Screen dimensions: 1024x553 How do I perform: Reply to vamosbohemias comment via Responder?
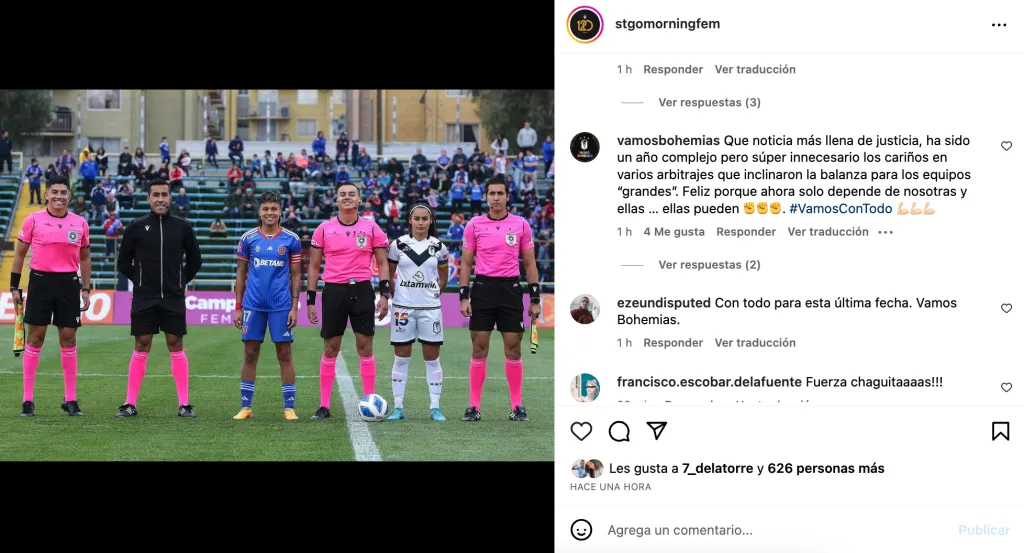(x=746, y=232)
